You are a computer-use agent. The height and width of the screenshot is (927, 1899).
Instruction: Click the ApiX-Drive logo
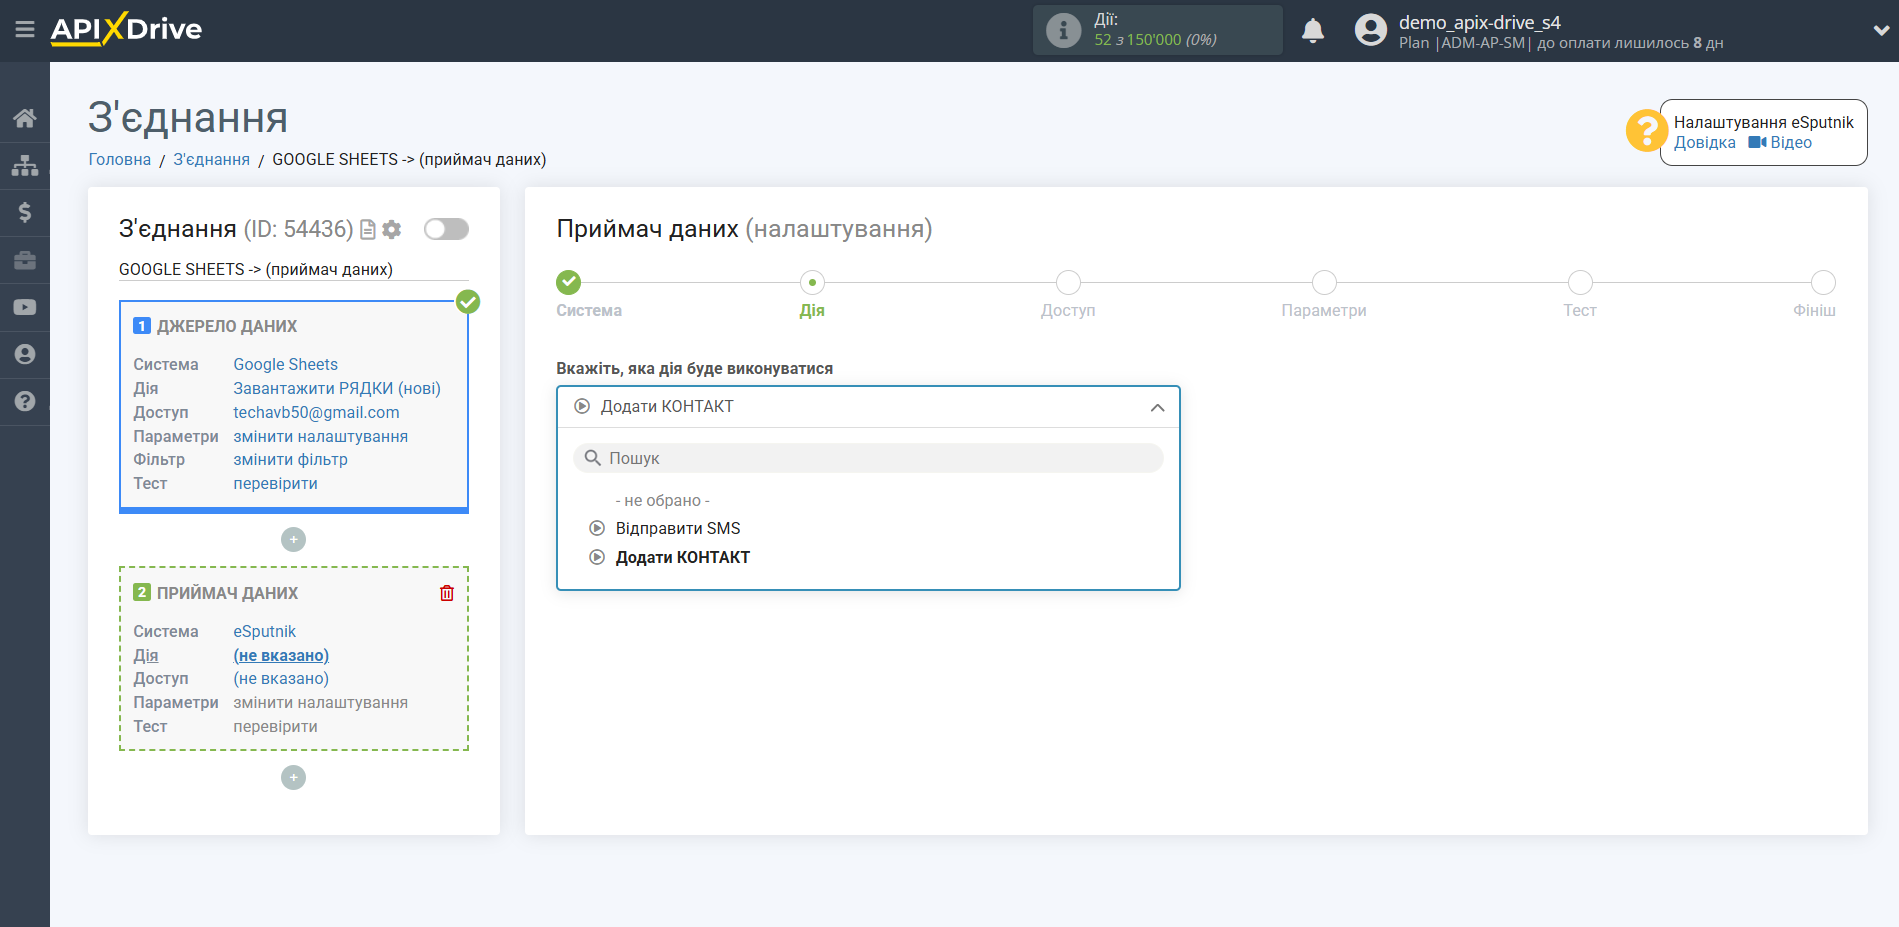pyautogui.click(x=126, y=29)
